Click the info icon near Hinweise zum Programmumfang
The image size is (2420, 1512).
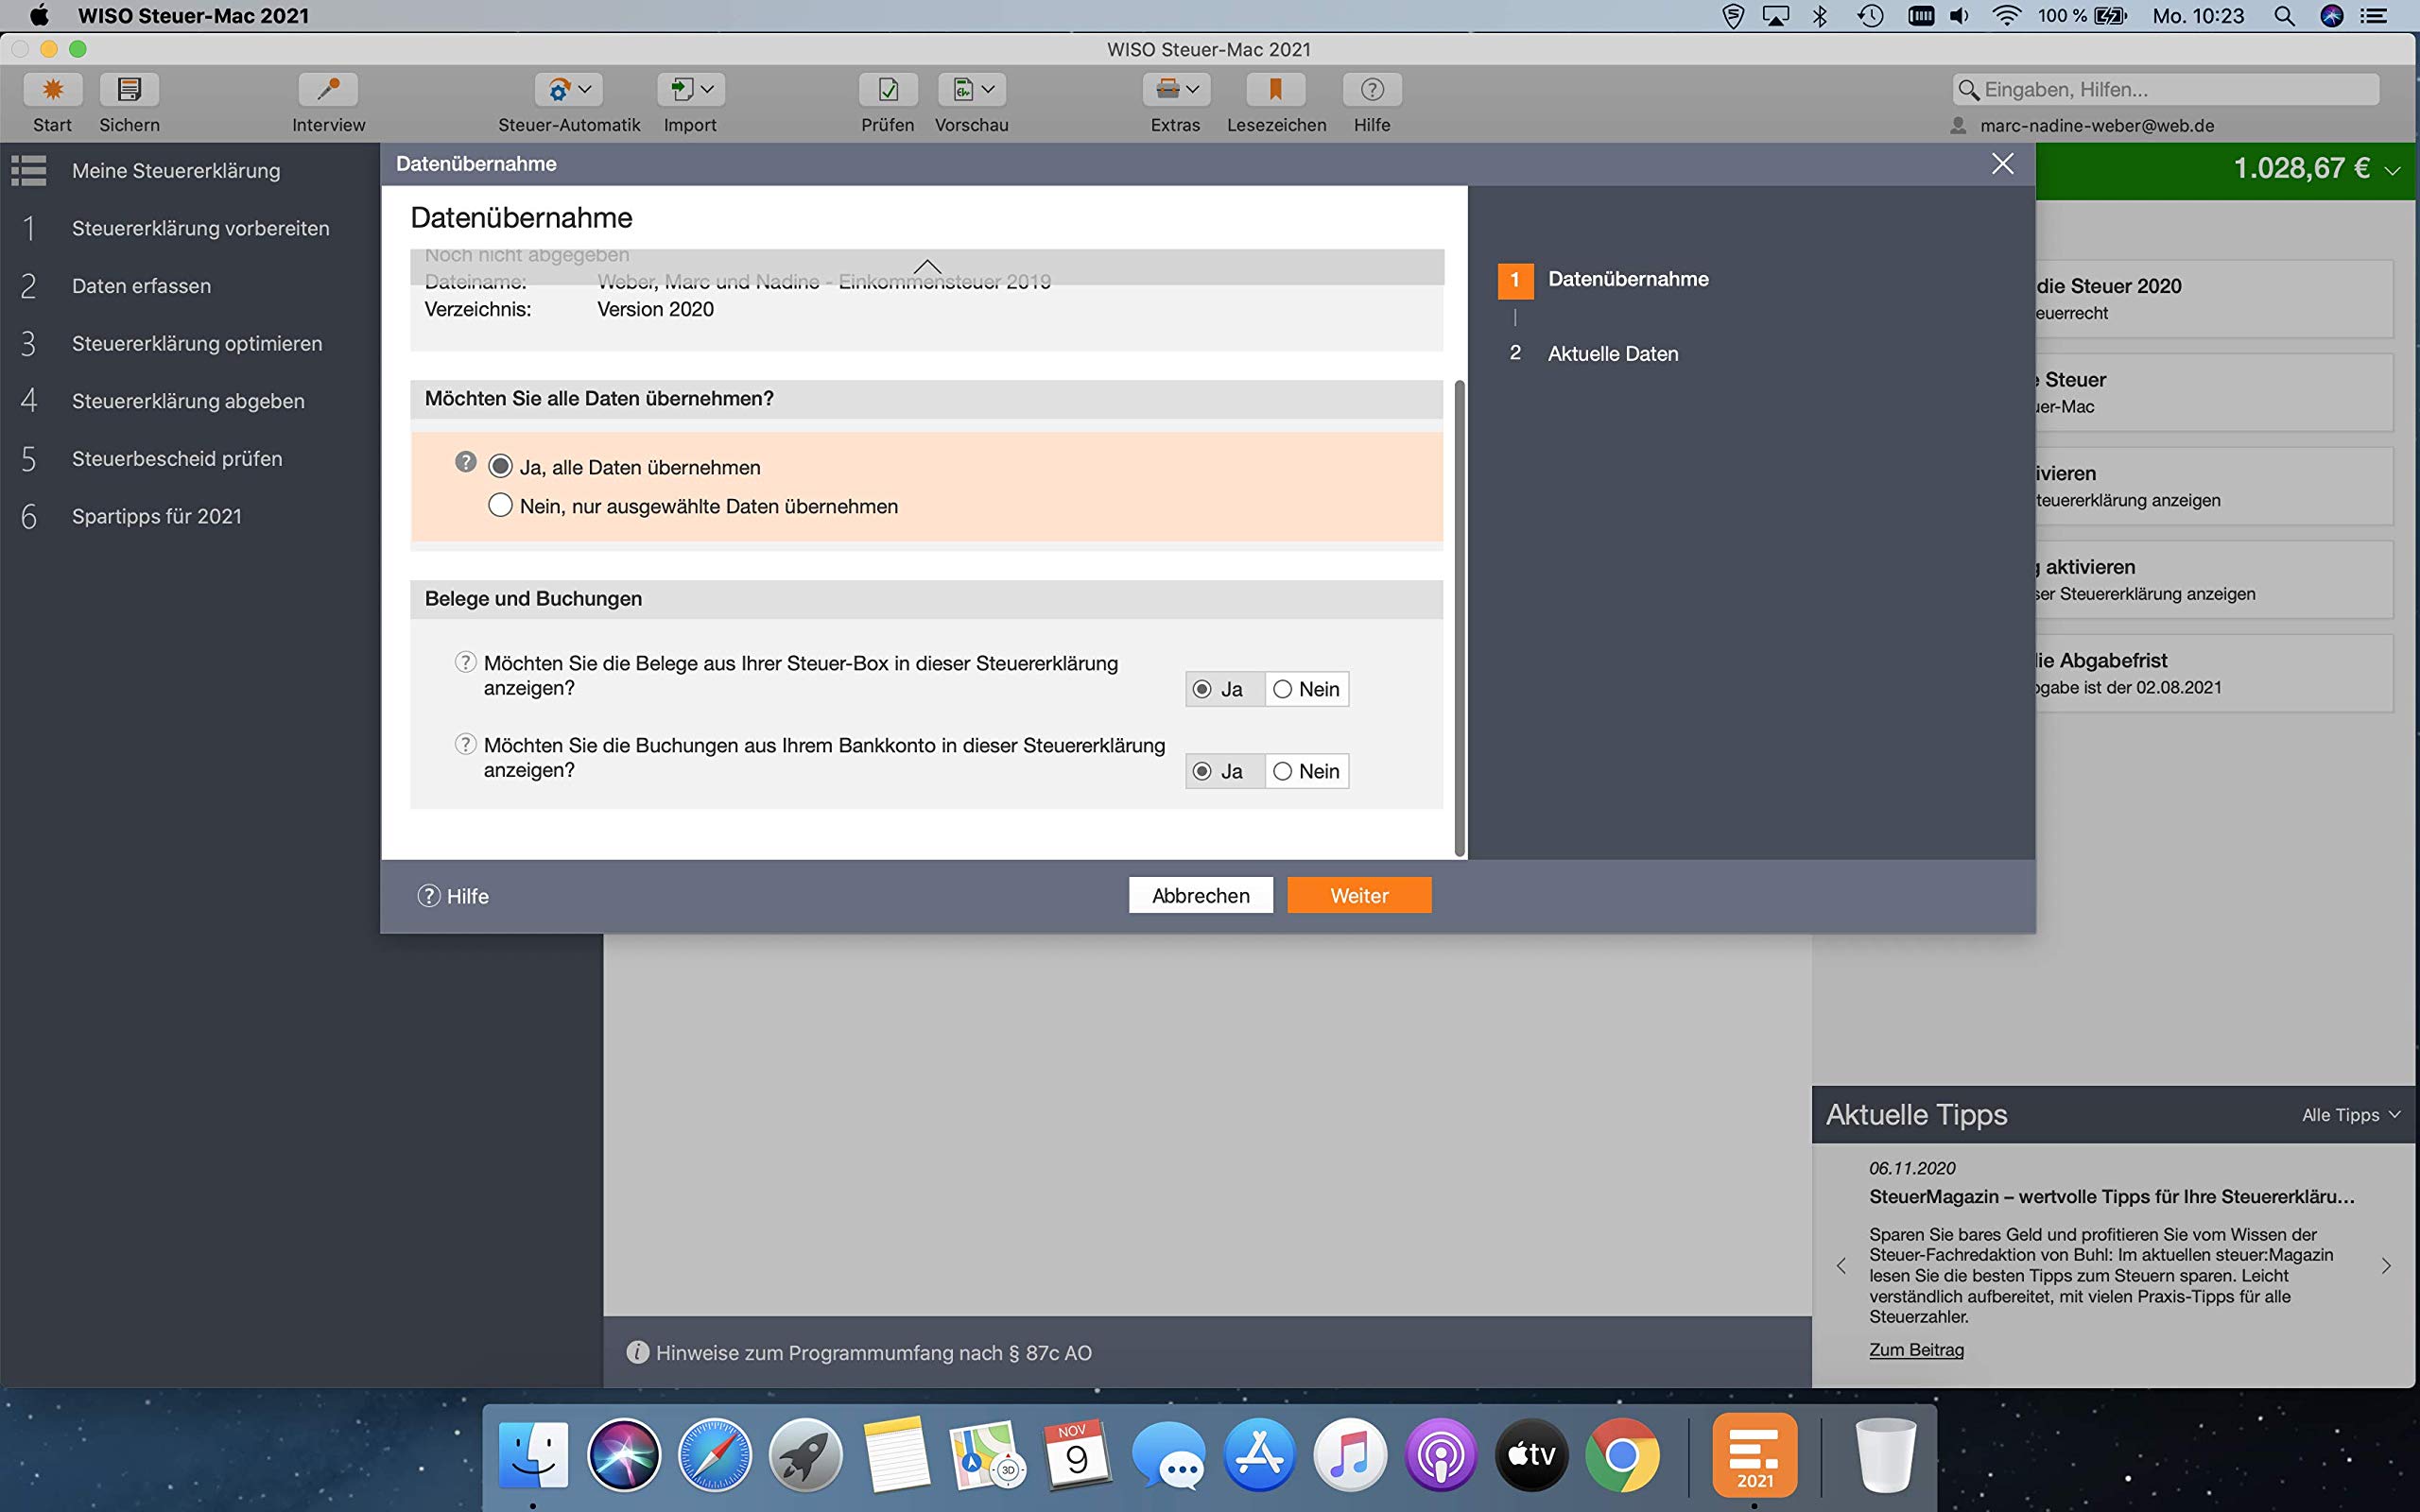point(637,1352)
